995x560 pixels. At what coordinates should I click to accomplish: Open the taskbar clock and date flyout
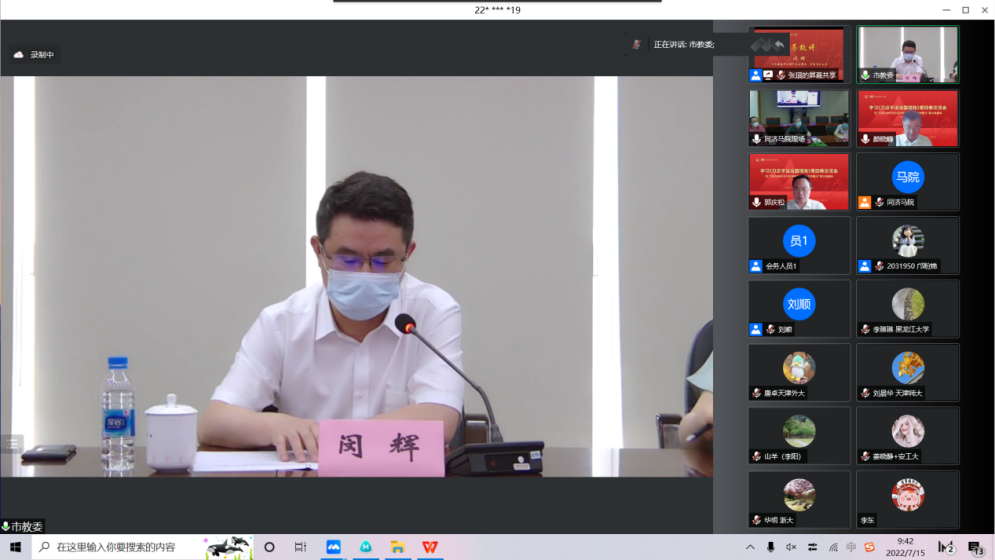coord(905,547)
